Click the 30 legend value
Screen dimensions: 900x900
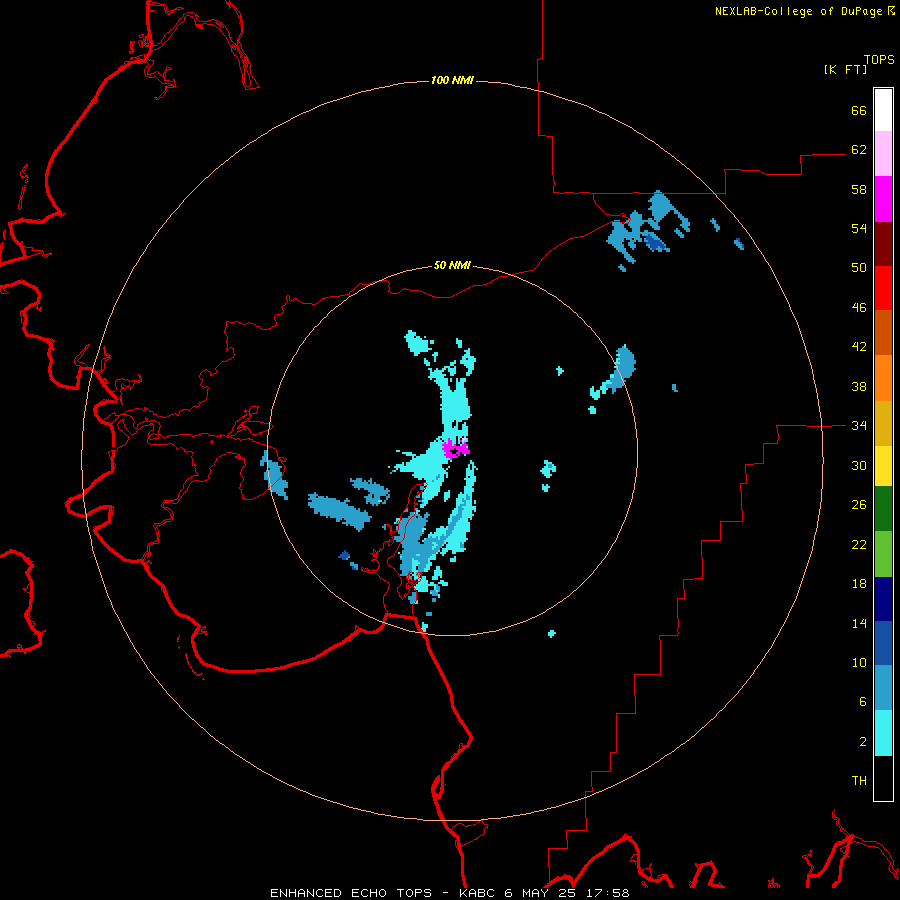pyautogui.click(x=859, y=465)
